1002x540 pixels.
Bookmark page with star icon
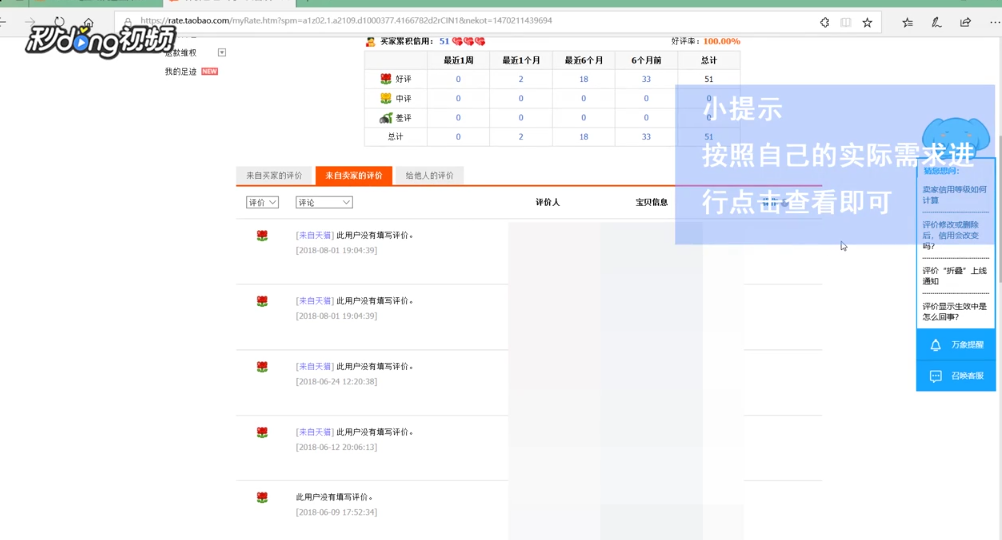(867, 22)
